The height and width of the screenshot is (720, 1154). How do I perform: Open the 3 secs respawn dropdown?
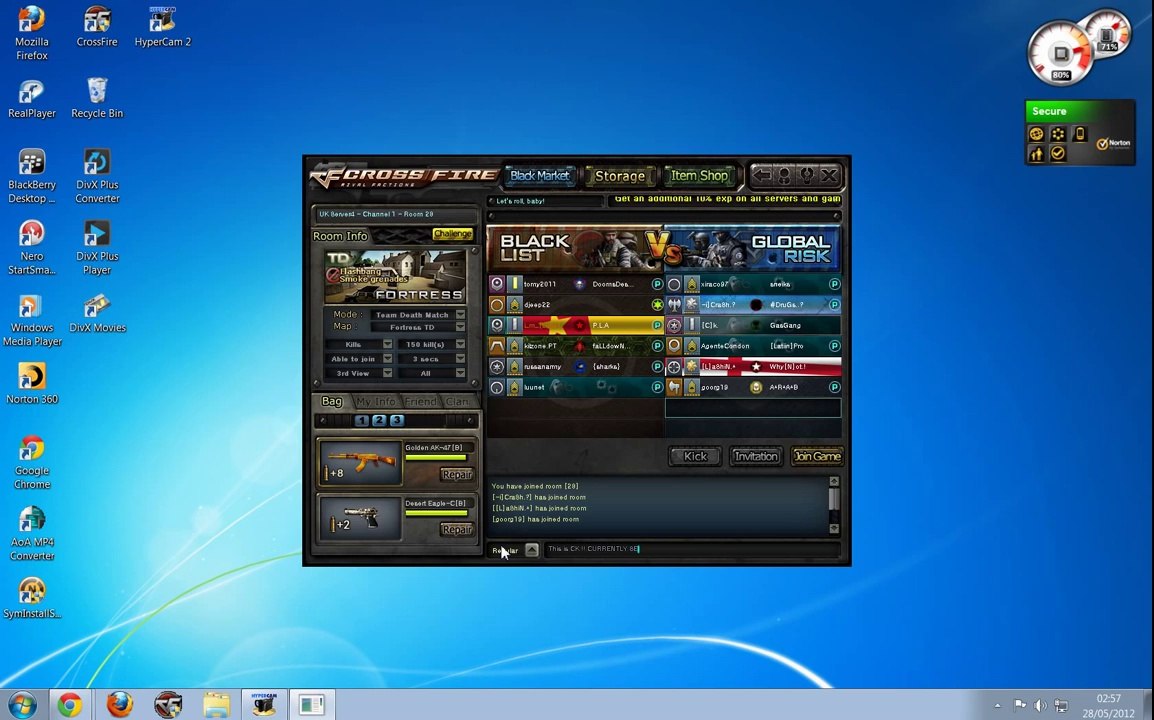click(460, 359)
